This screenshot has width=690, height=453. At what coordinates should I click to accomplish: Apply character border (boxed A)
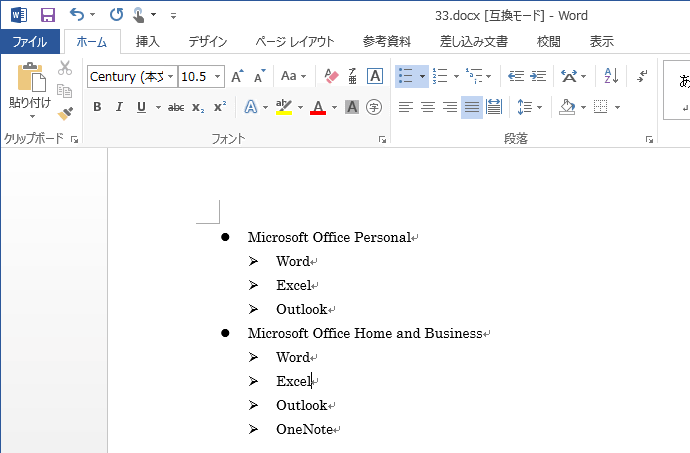tap(375, 77)
